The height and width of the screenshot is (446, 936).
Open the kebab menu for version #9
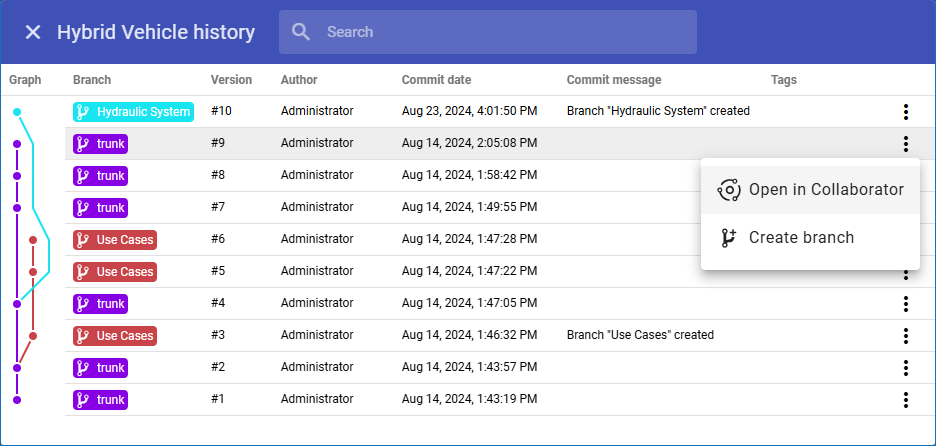pos(905,144)
